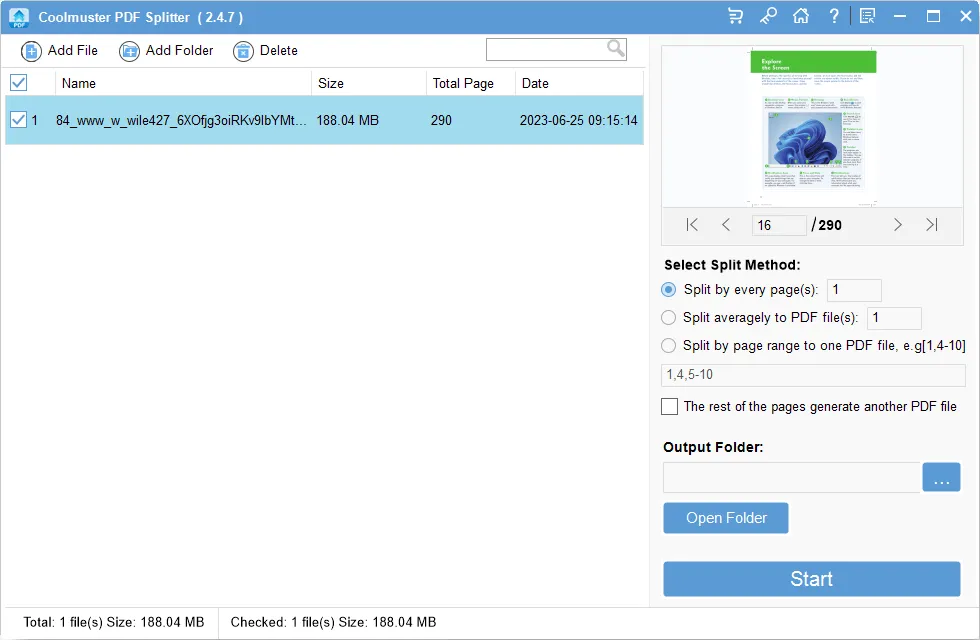
Task: Click the feedback log icon in the titlebar
Action: pos(866,16)
